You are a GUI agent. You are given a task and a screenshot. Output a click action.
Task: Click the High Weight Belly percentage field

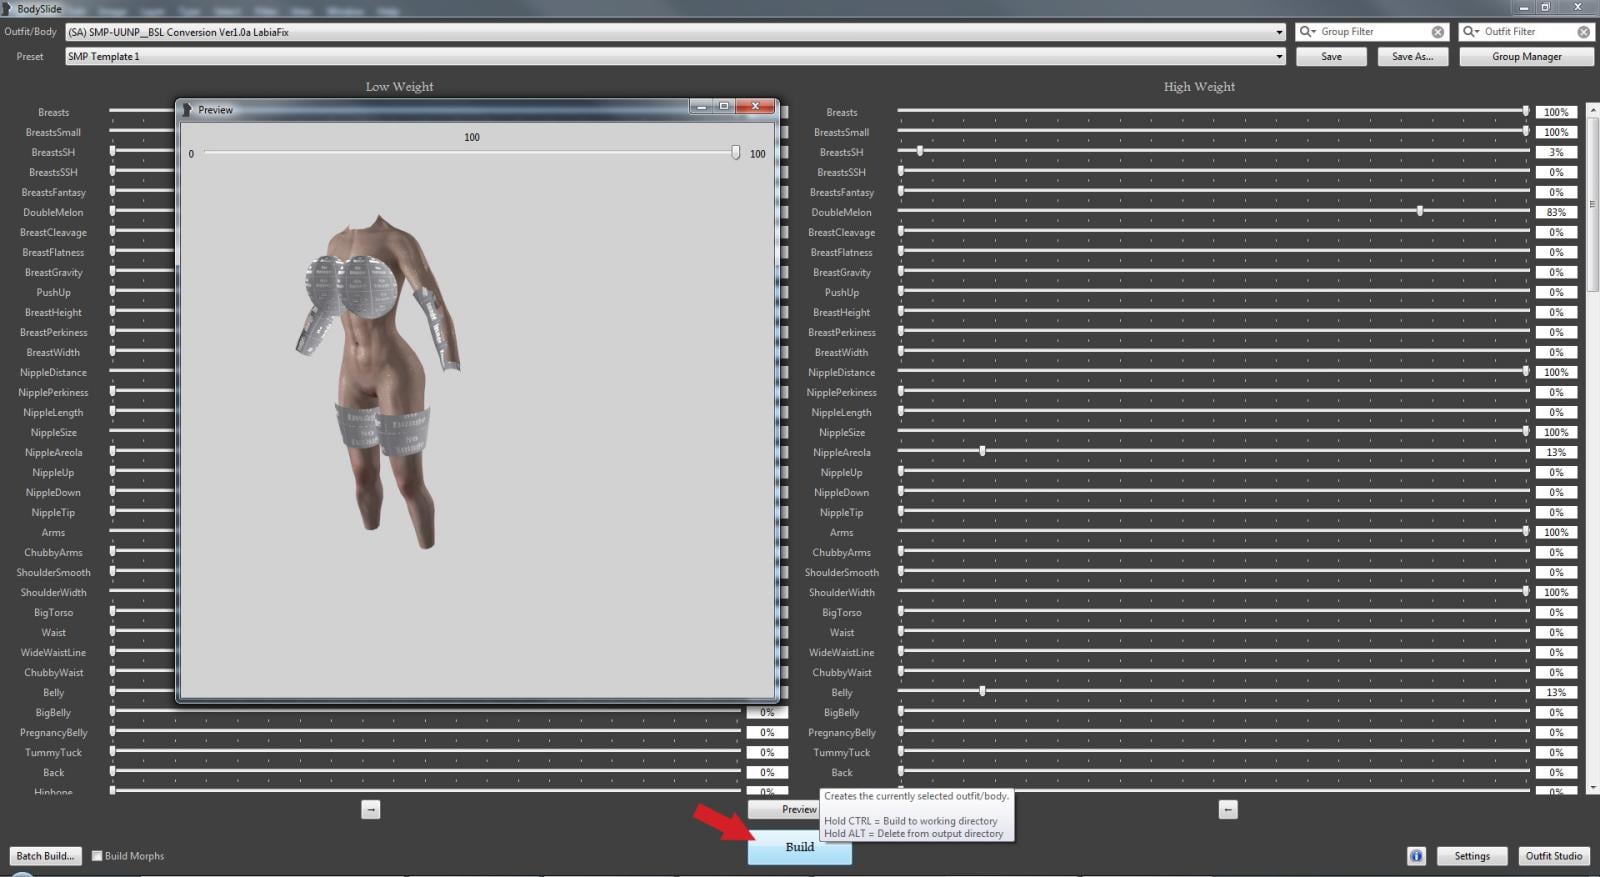tap(1556, 692)
